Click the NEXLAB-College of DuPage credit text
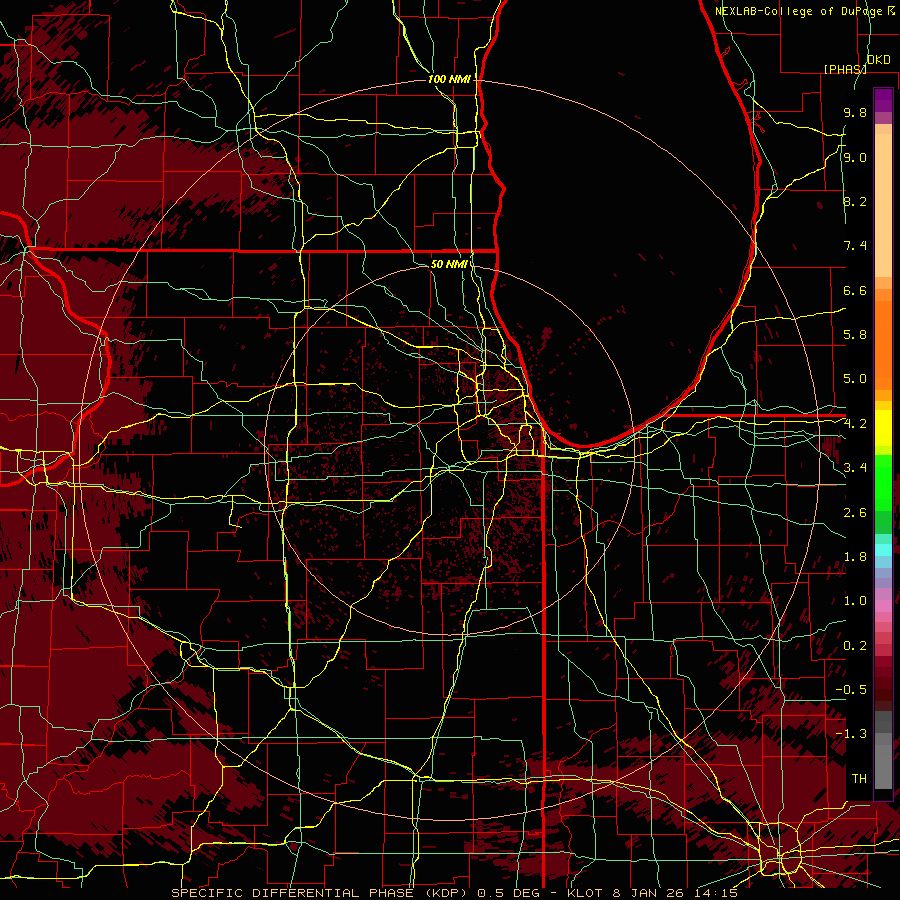 pos(800,11)
